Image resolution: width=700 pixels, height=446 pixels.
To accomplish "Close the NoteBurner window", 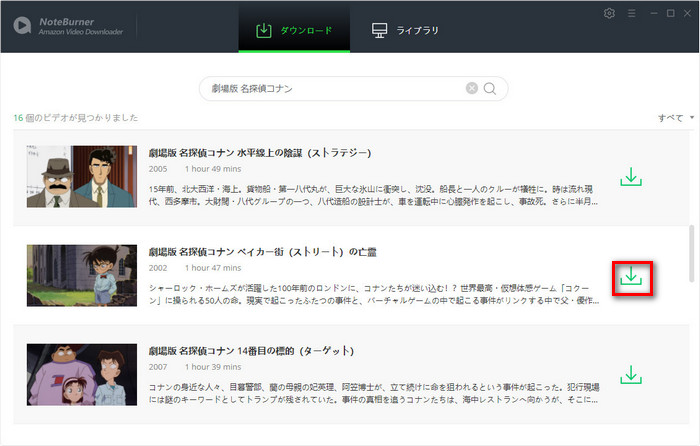I will click(688, 13).
